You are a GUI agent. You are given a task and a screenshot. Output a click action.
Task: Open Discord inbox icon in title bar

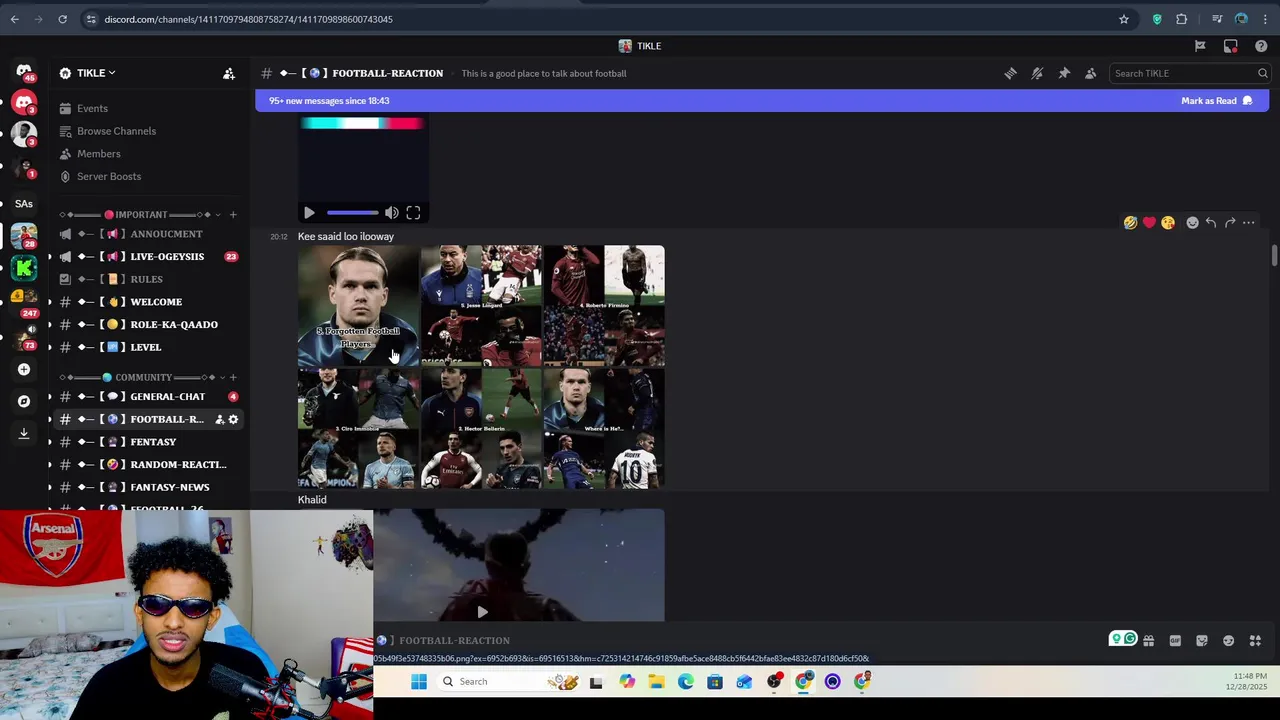(x=1231, y=46)
